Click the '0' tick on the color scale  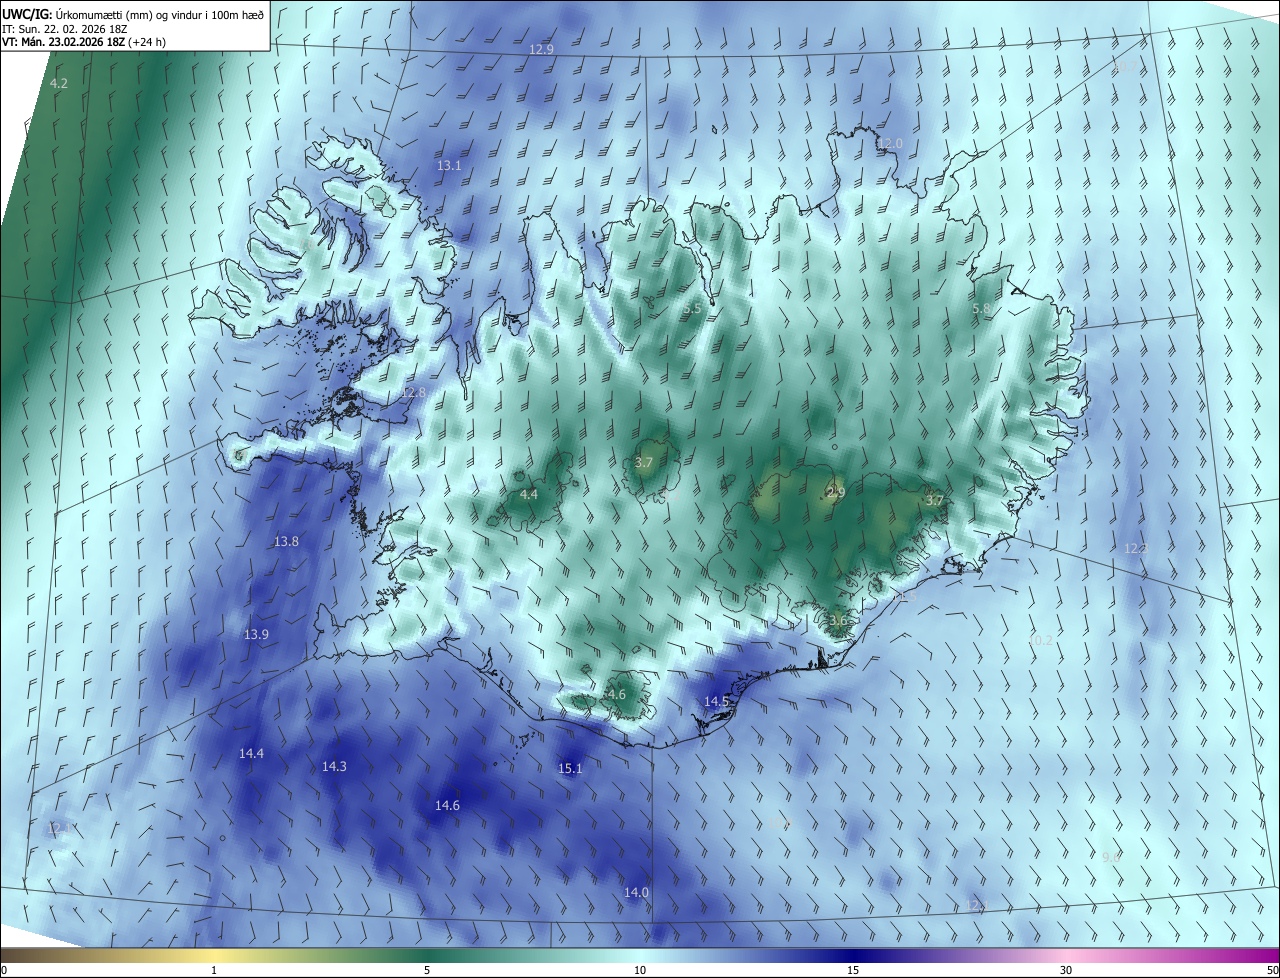4,971
